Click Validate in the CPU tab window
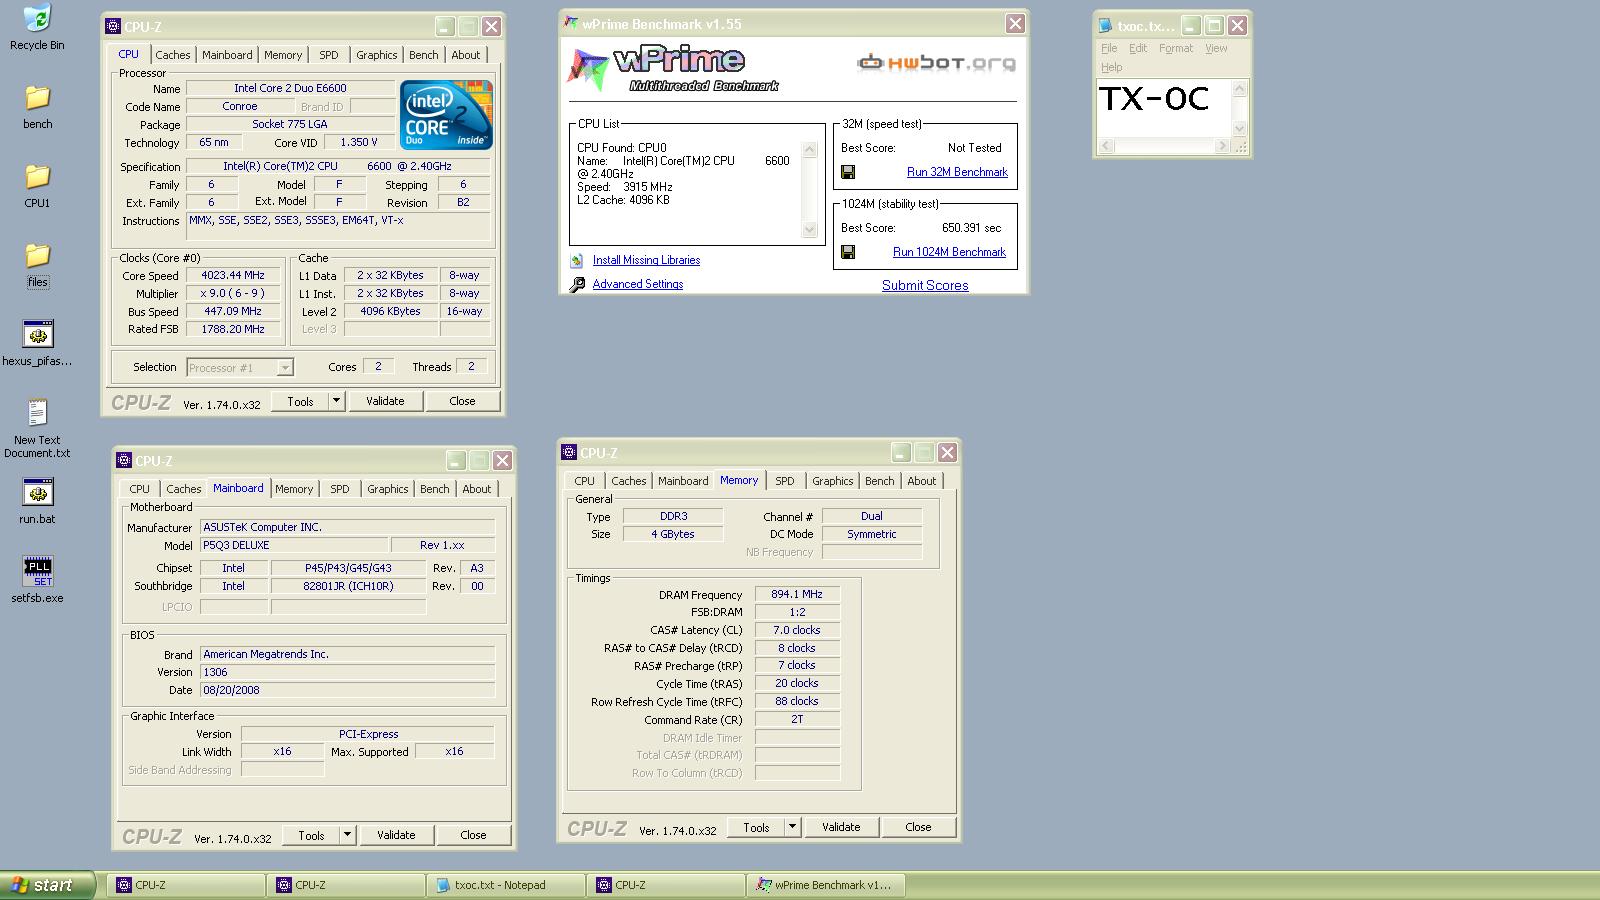The width and height of the screenshot is (1600, 900). (x=385, y=401)
